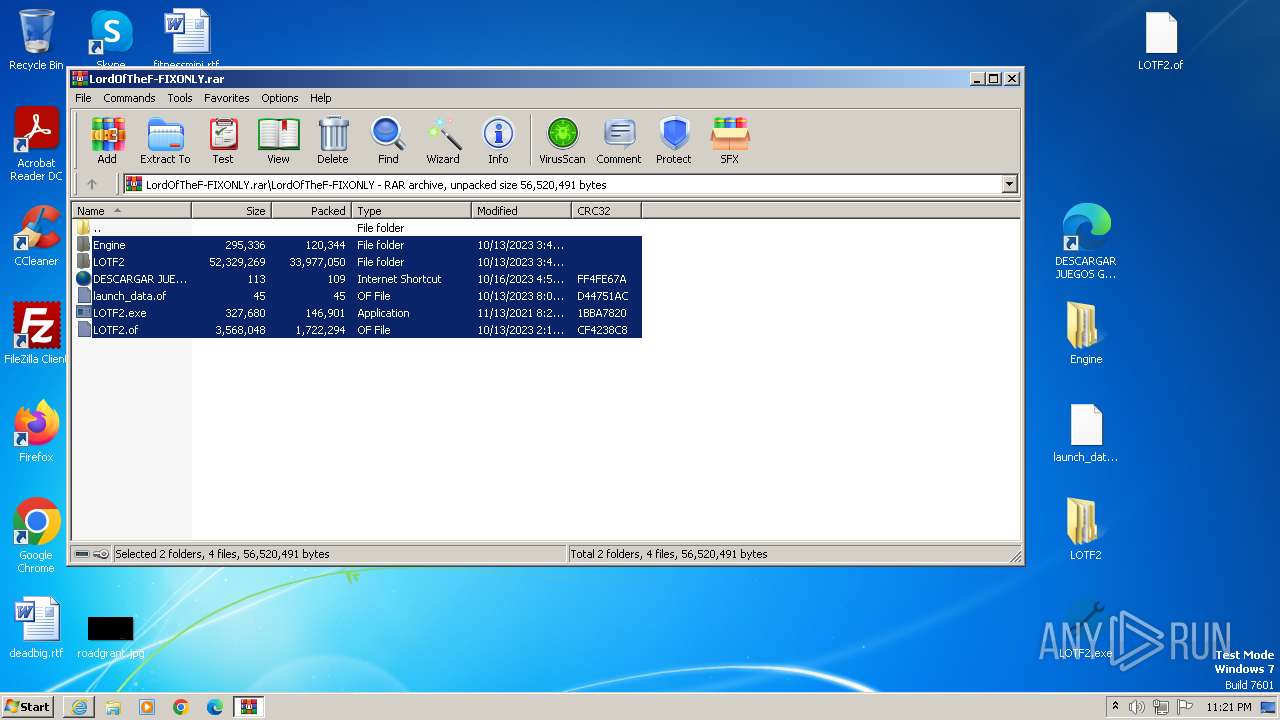Viewport: 1280px width, 720px height.
Task: Sort by the Size column header
Action: (x=231, y=211)
